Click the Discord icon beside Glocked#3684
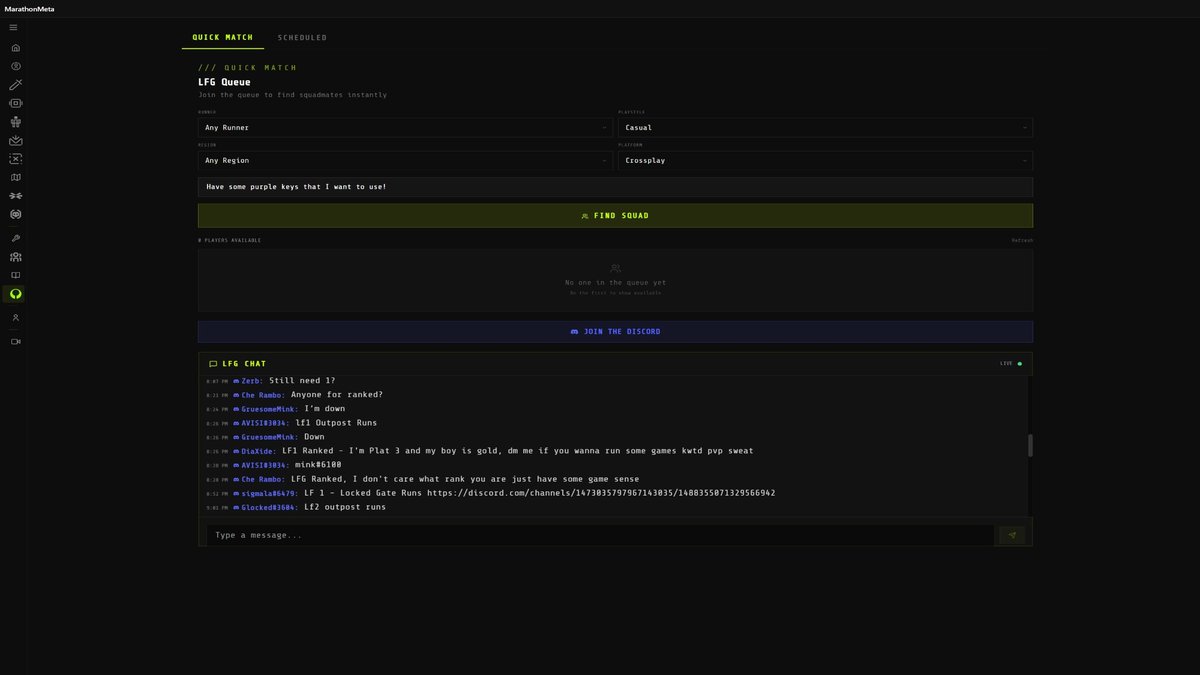1200x675 pixels. tap(236, 507)
